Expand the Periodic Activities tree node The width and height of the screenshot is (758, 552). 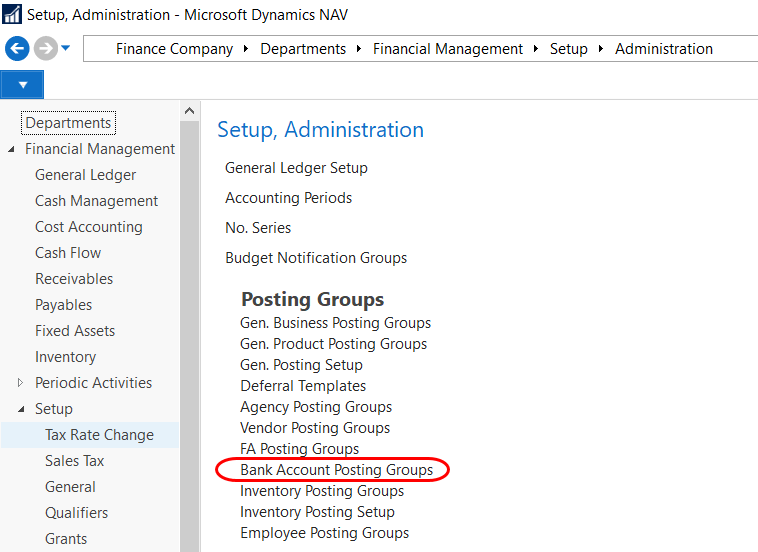tap(21, 383)
